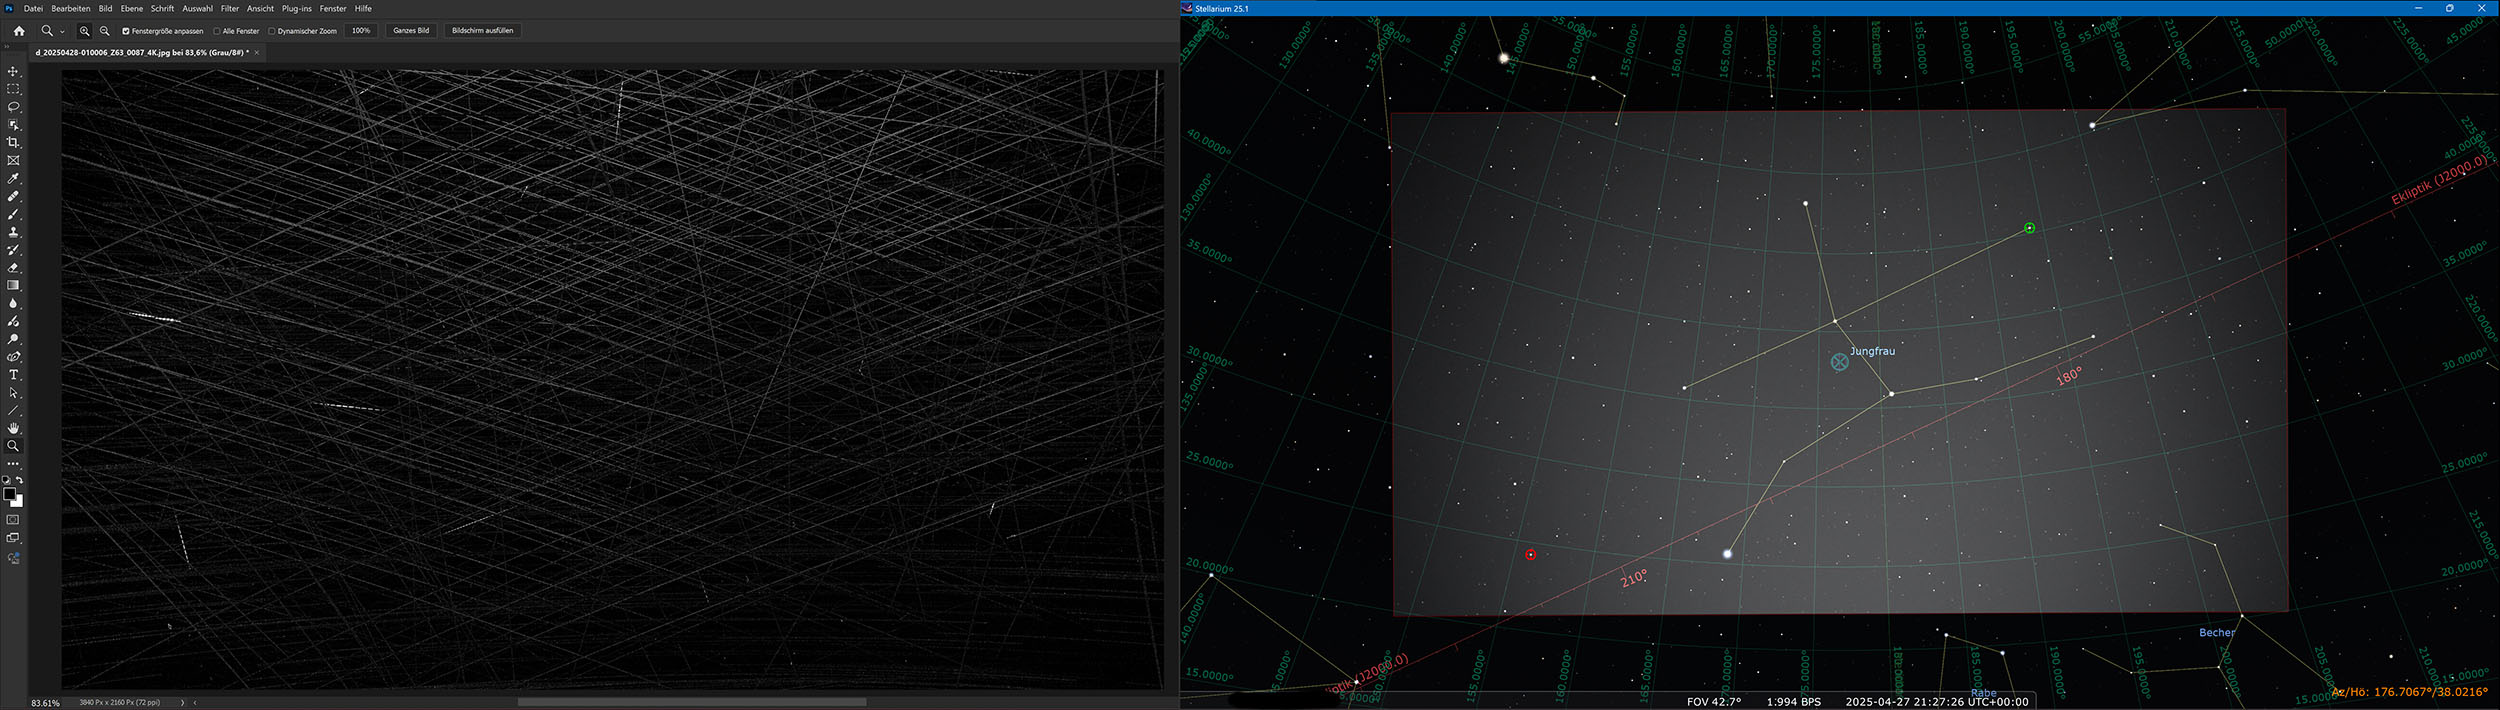The width and height of the screenshot is (2500, 710).
Task: Select the Horizontal Type tool
Action: pyautogui.click(x=13, y=375)
